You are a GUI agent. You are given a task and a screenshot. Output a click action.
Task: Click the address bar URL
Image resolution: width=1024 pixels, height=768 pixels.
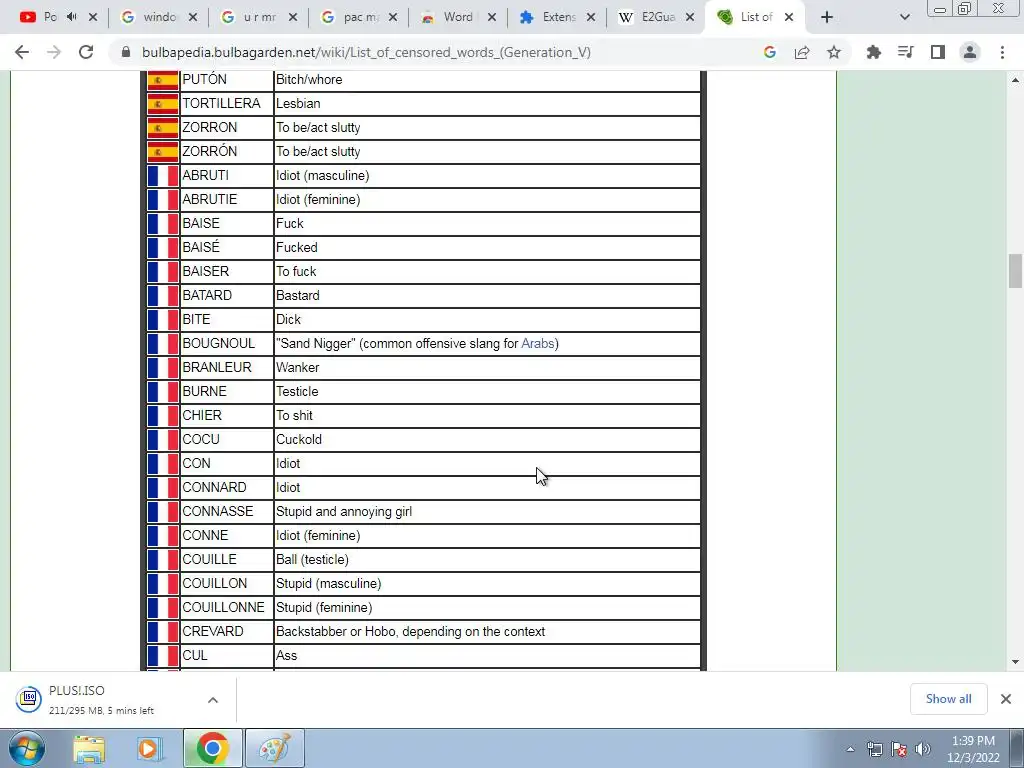366,52
